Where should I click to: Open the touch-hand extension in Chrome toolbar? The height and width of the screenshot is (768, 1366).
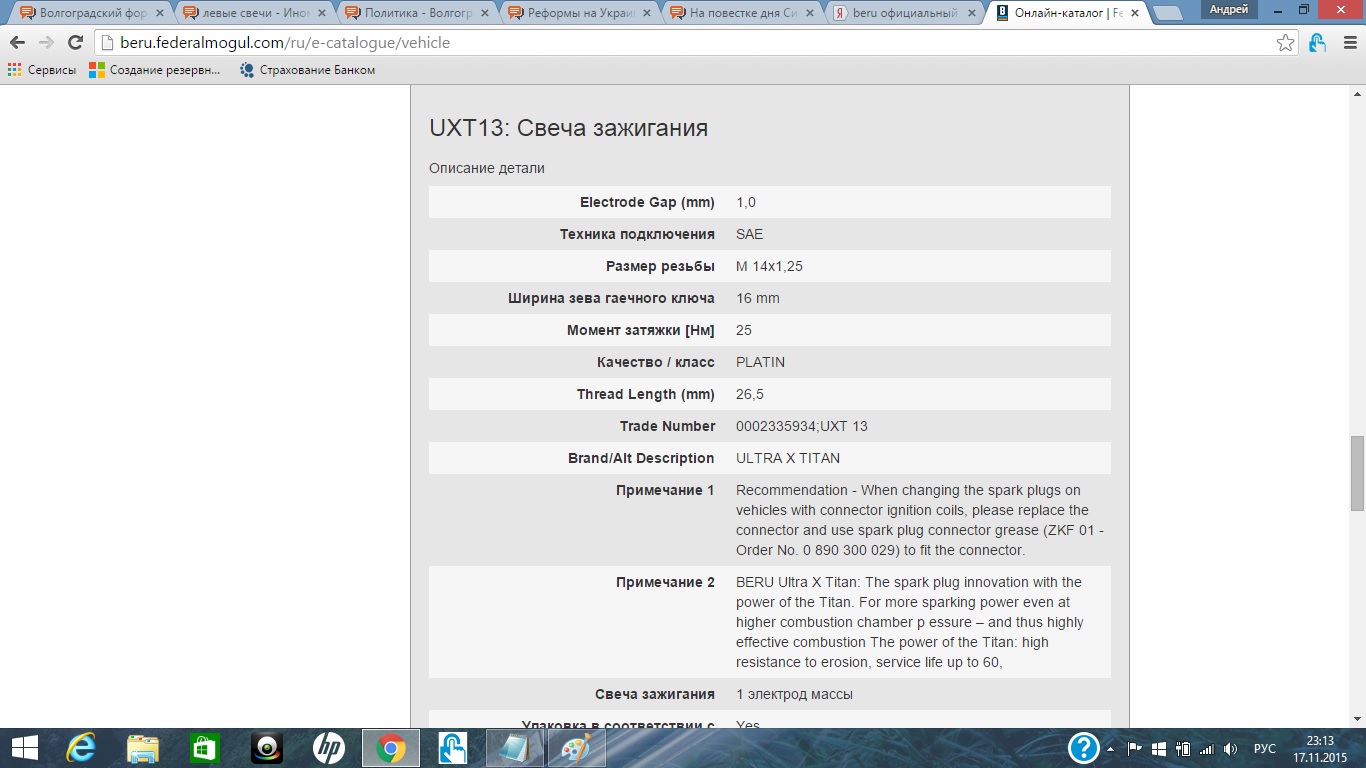pyautogui.click(x=1318, y=43)
